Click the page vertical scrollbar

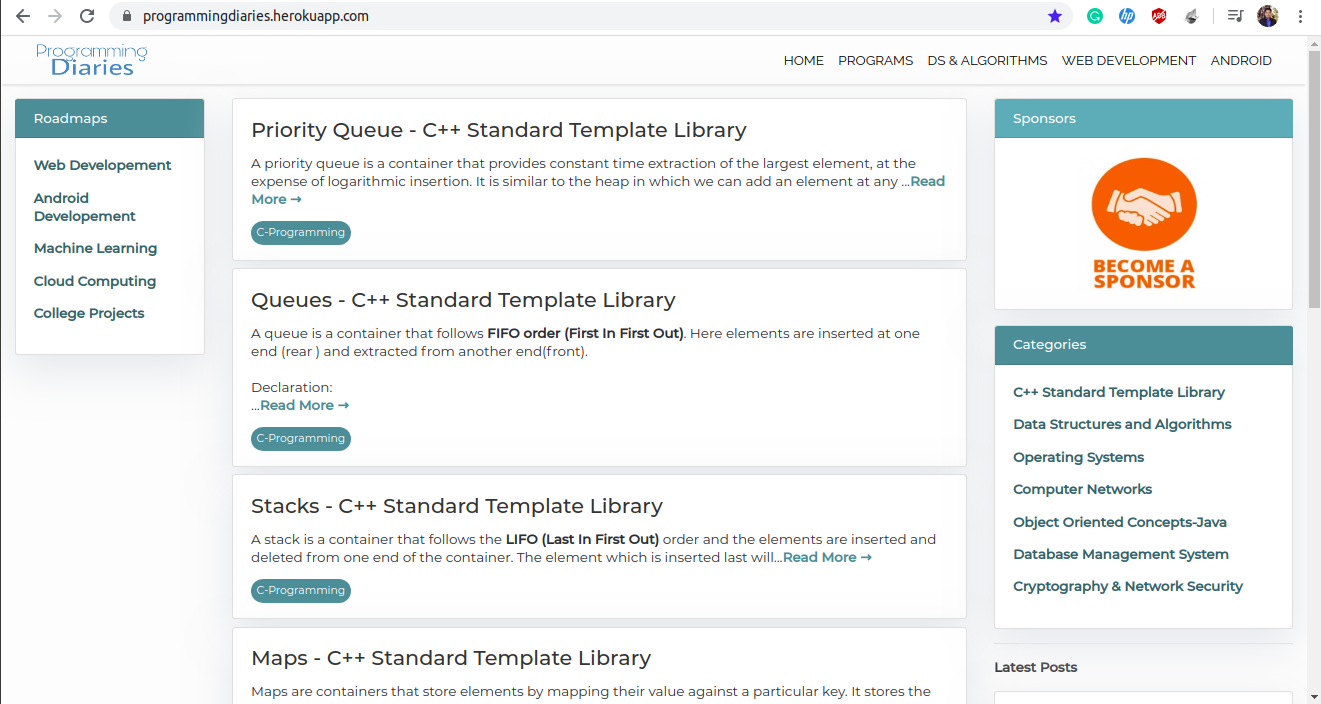click(1313, 180)
